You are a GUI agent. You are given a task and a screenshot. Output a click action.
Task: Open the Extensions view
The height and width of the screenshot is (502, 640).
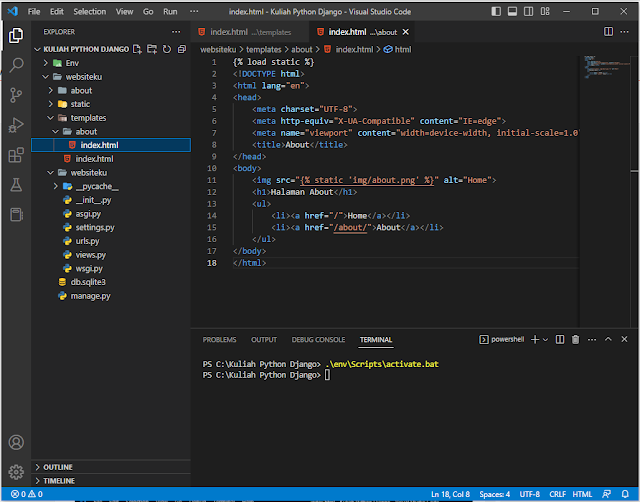click(x=16, y=155)
